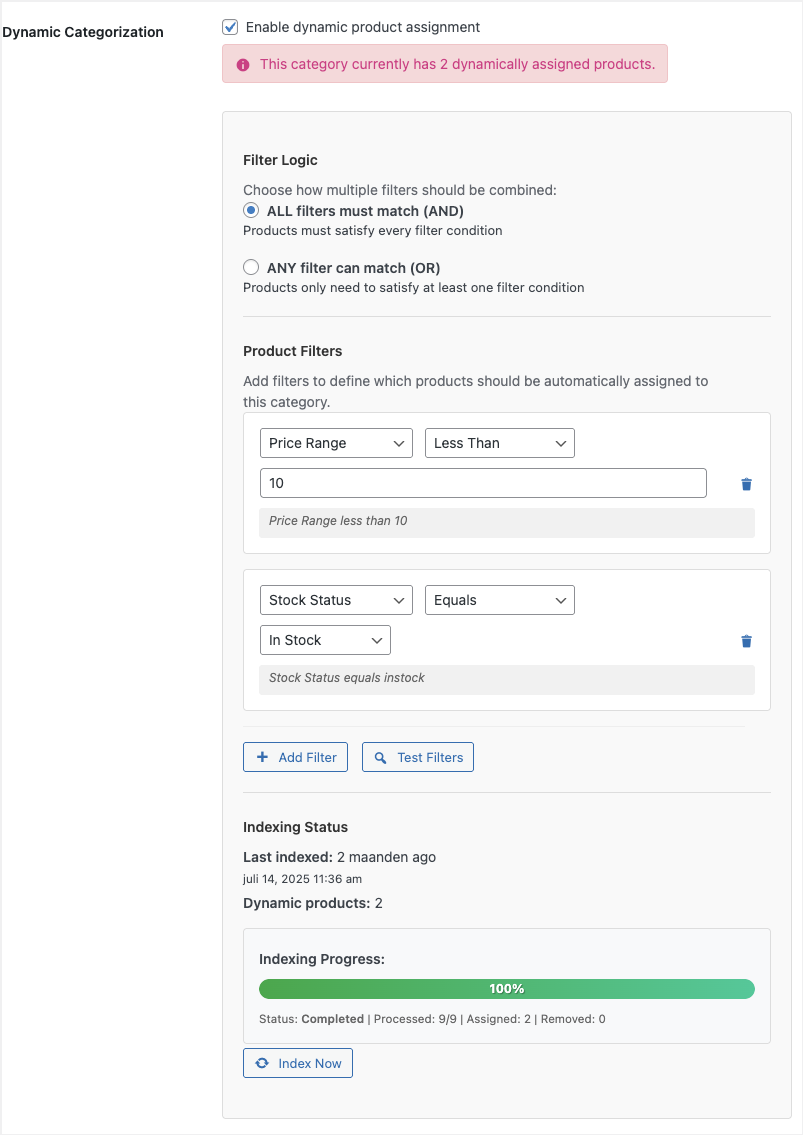Click the green 100% indexing progress bar
This screenshot has width=803, height=1135.
507,988
